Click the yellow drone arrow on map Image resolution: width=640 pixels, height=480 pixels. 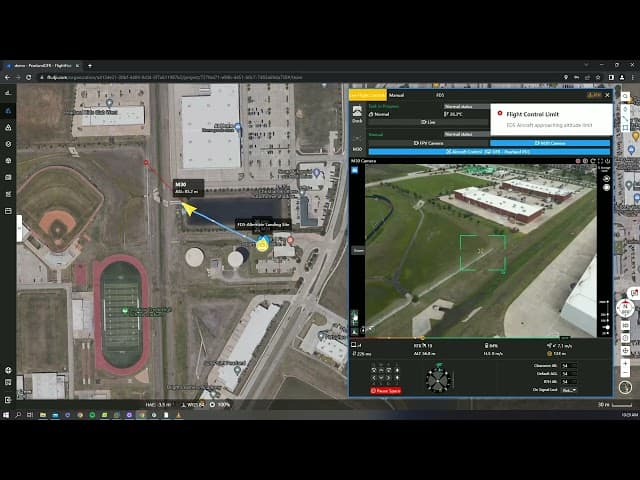[188, 209]
